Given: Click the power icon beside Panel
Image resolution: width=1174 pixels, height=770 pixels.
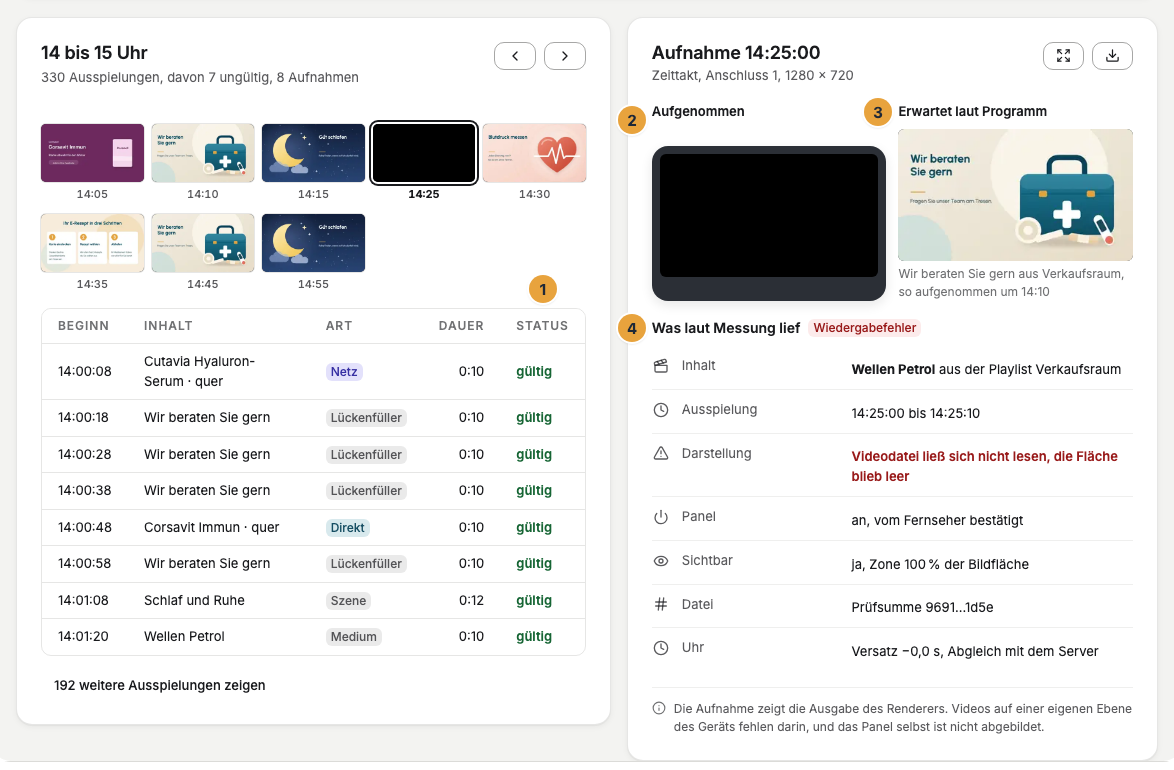Looking at the screenshot, I should coord(660,517).
